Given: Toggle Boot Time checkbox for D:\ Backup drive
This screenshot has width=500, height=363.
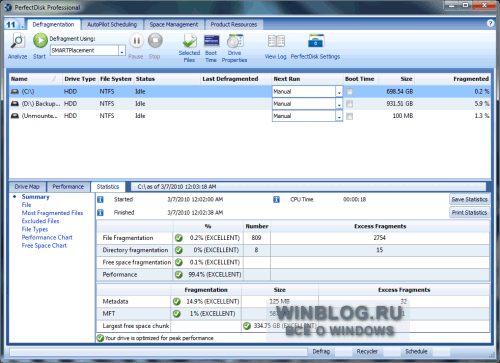Looking at the screenshot, I should 349,104.
